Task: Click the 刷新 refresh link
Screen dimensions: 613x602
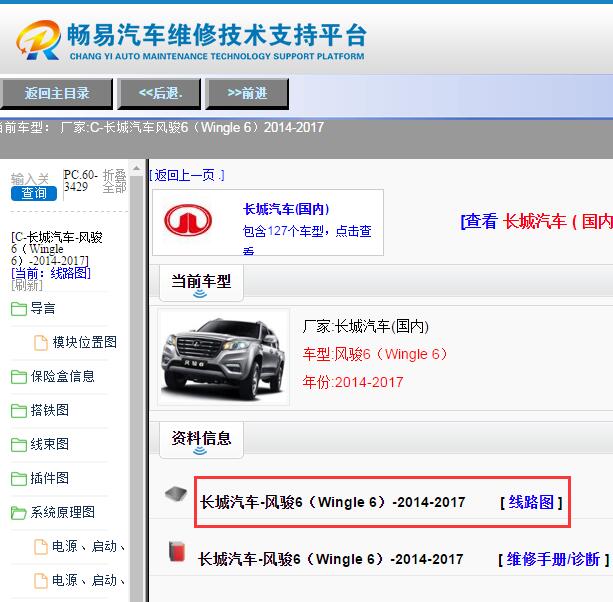Action: point(27,285)
